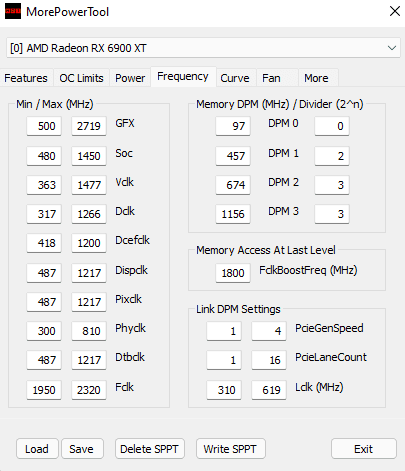Screen dimensions: 405x471
Task: Select the Power tab
Action: (130, 78)
